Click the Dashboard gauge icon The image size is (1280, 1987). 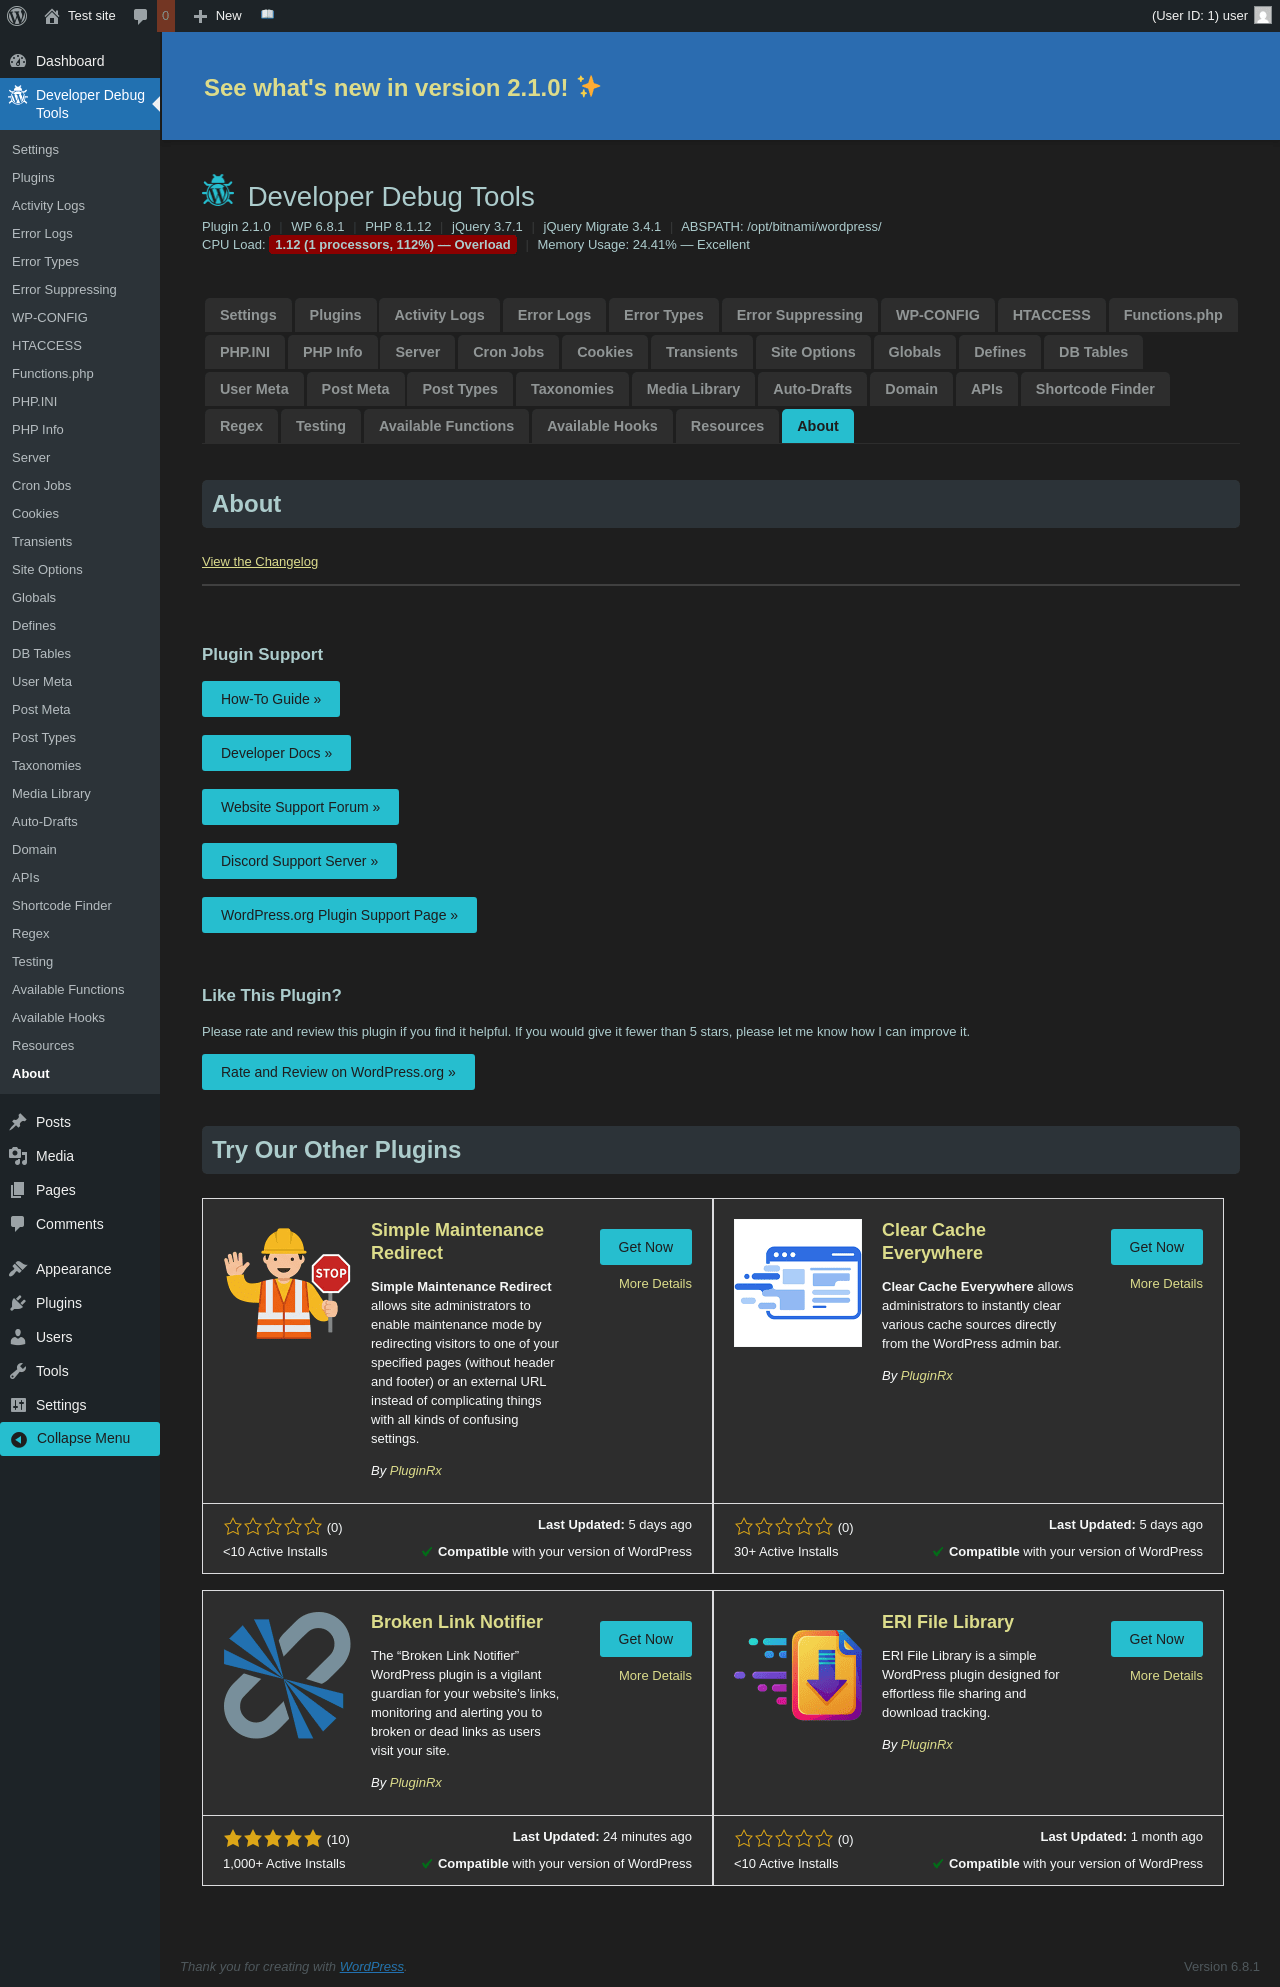(x=18, y=61)
